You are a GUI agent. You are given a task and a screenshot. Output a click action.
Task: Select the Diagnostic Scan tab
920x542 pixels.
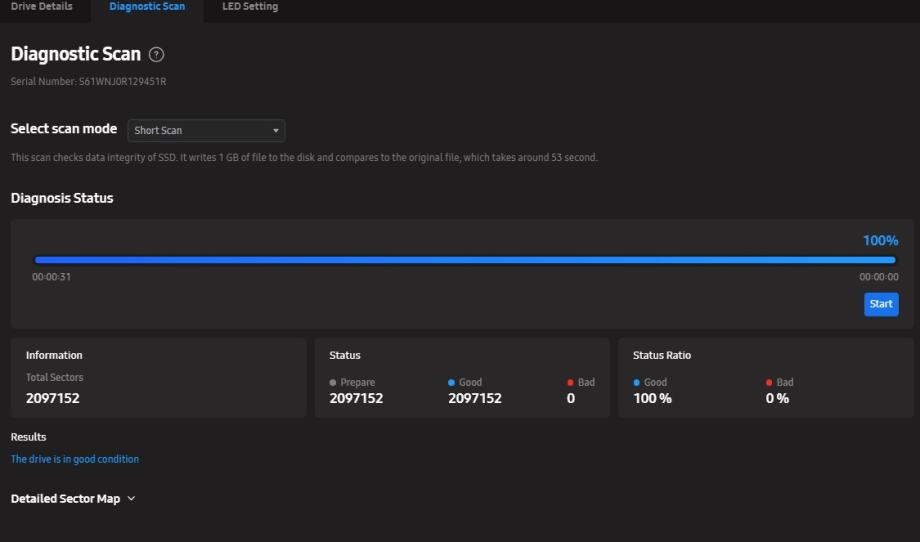coord(147,7)
